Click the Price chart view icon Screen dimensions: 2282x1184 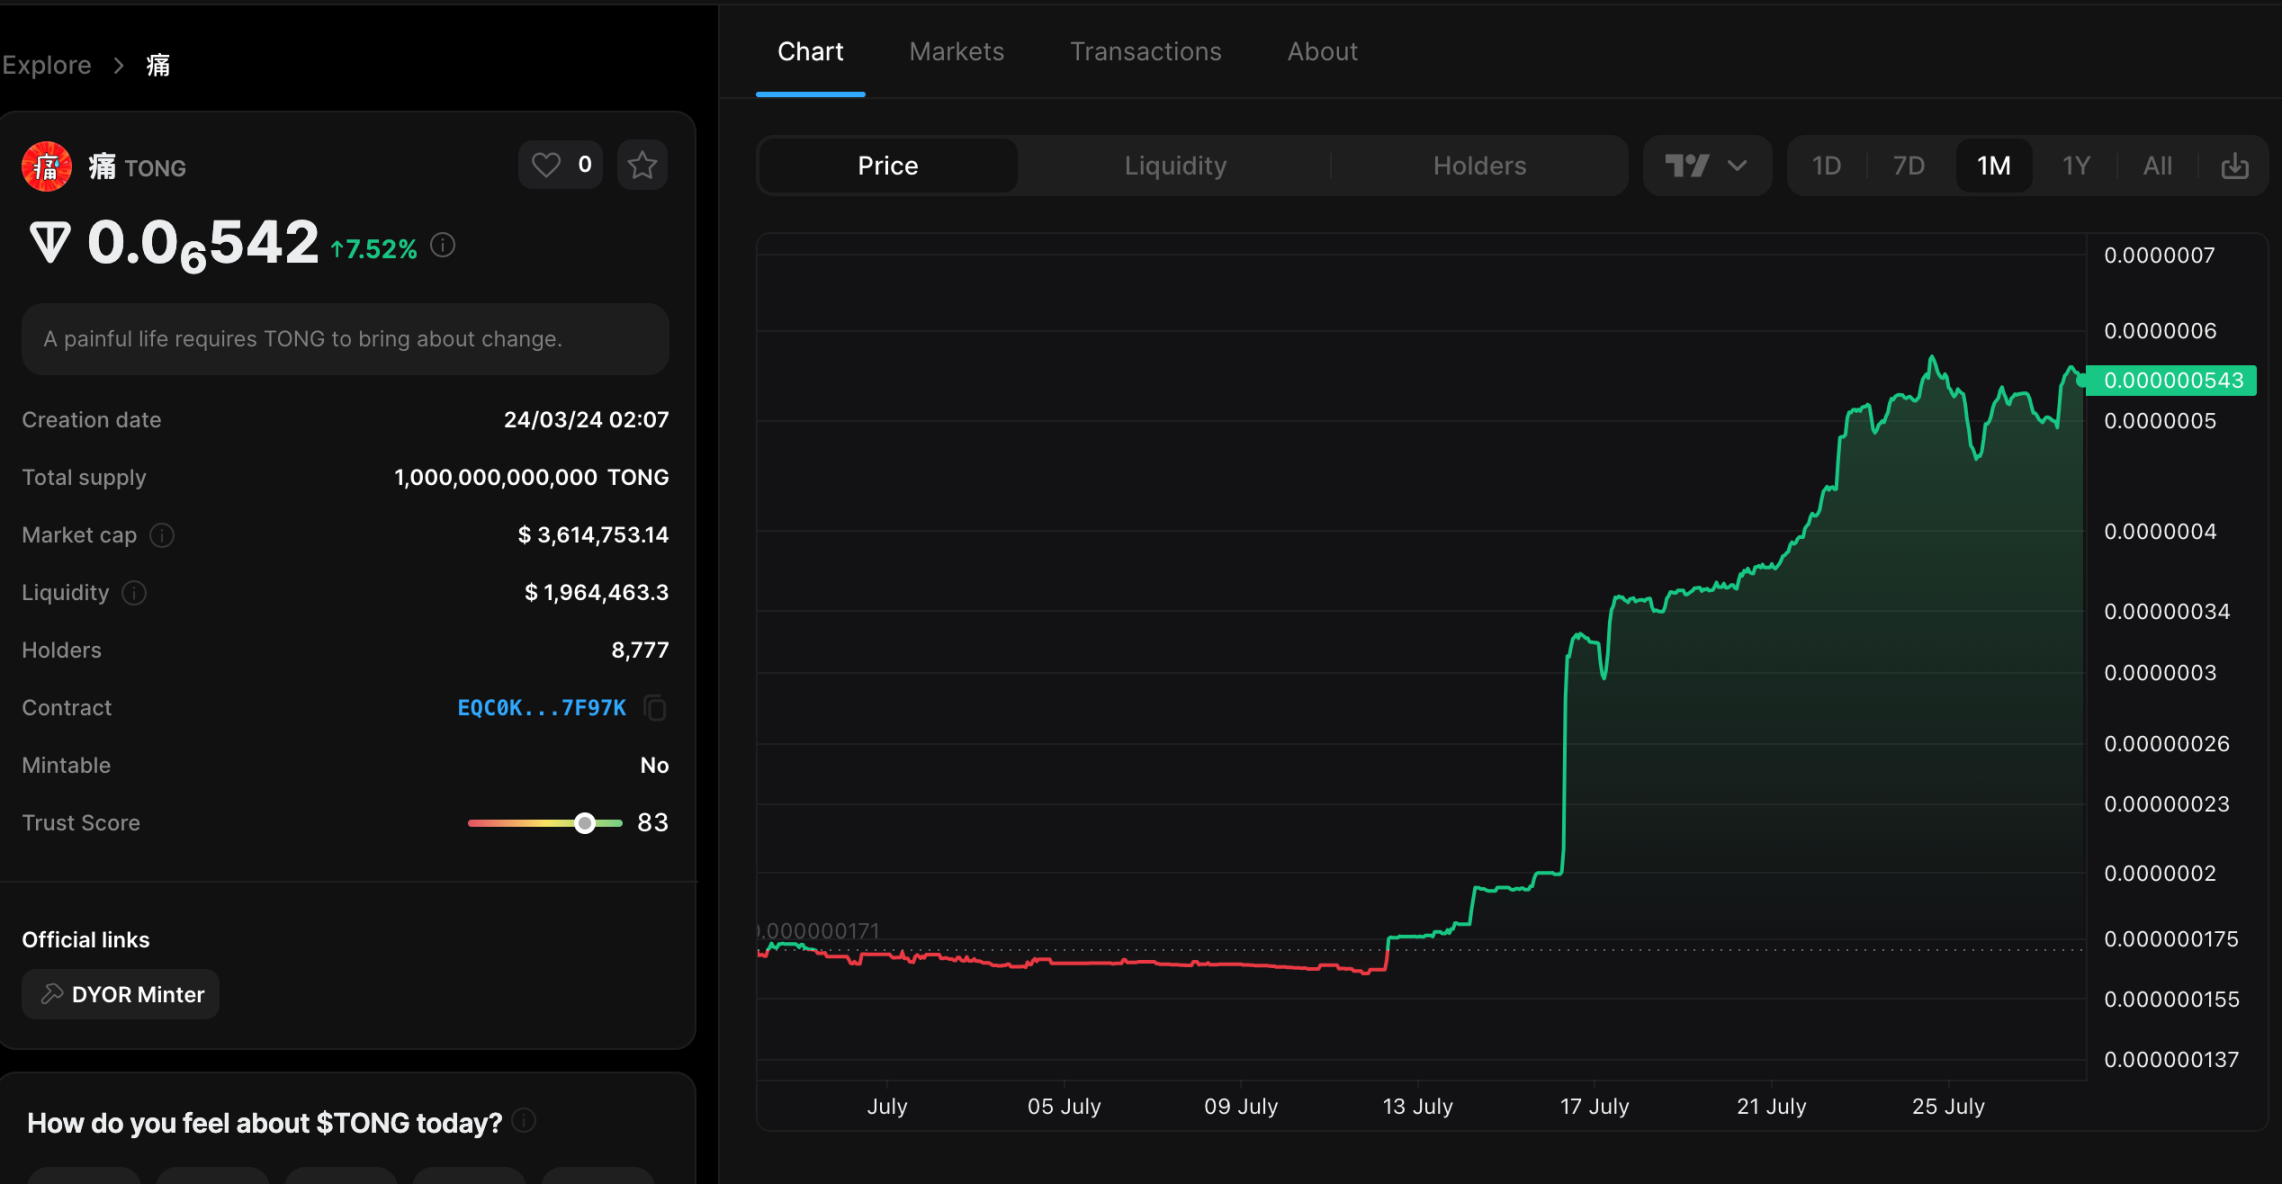[x=887, y=166]
